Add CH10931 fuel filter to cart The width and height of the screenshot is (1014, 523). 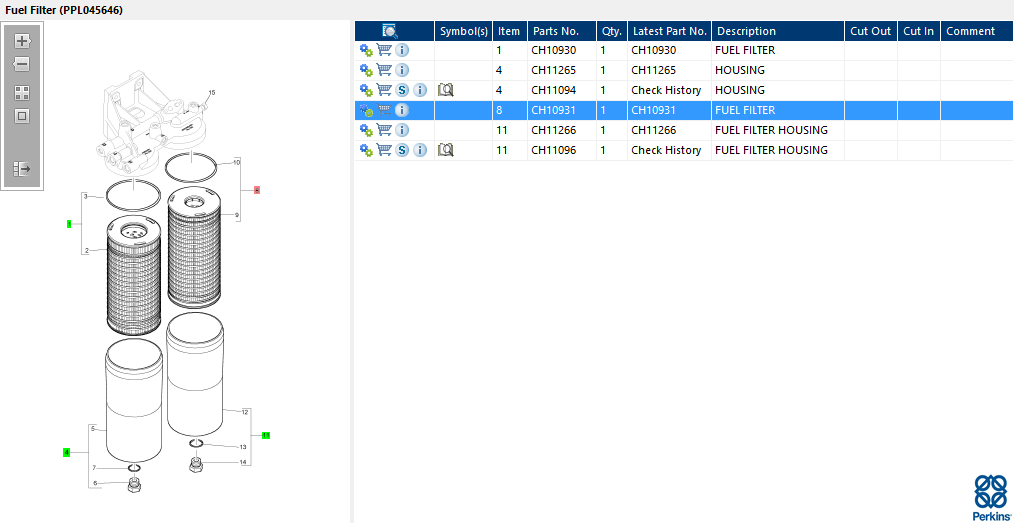coord(384,110)
